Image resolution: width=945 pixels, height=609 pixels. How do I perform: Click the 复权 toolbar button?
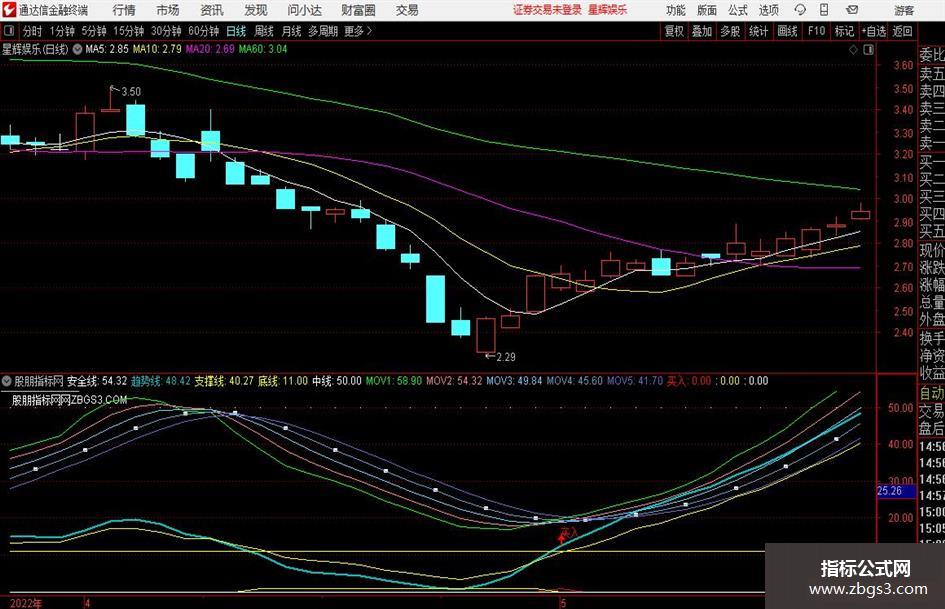point(674,31)
